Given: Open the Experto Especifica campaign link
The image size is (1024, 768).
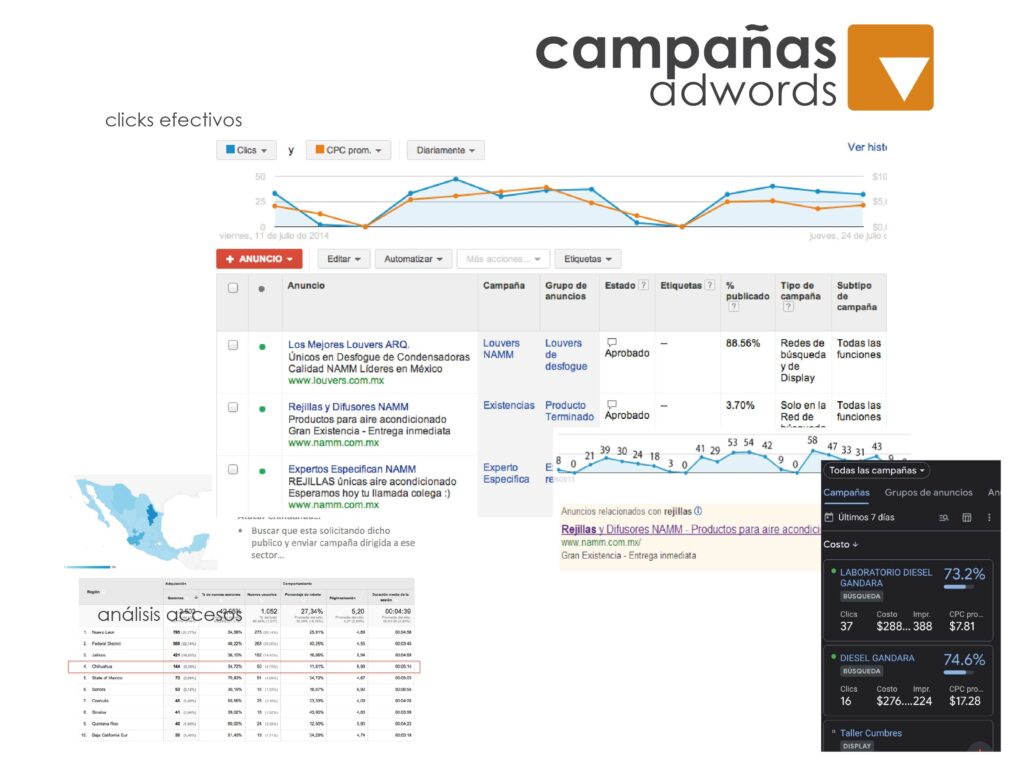Looking at the screenshot, I should (506, 473).
